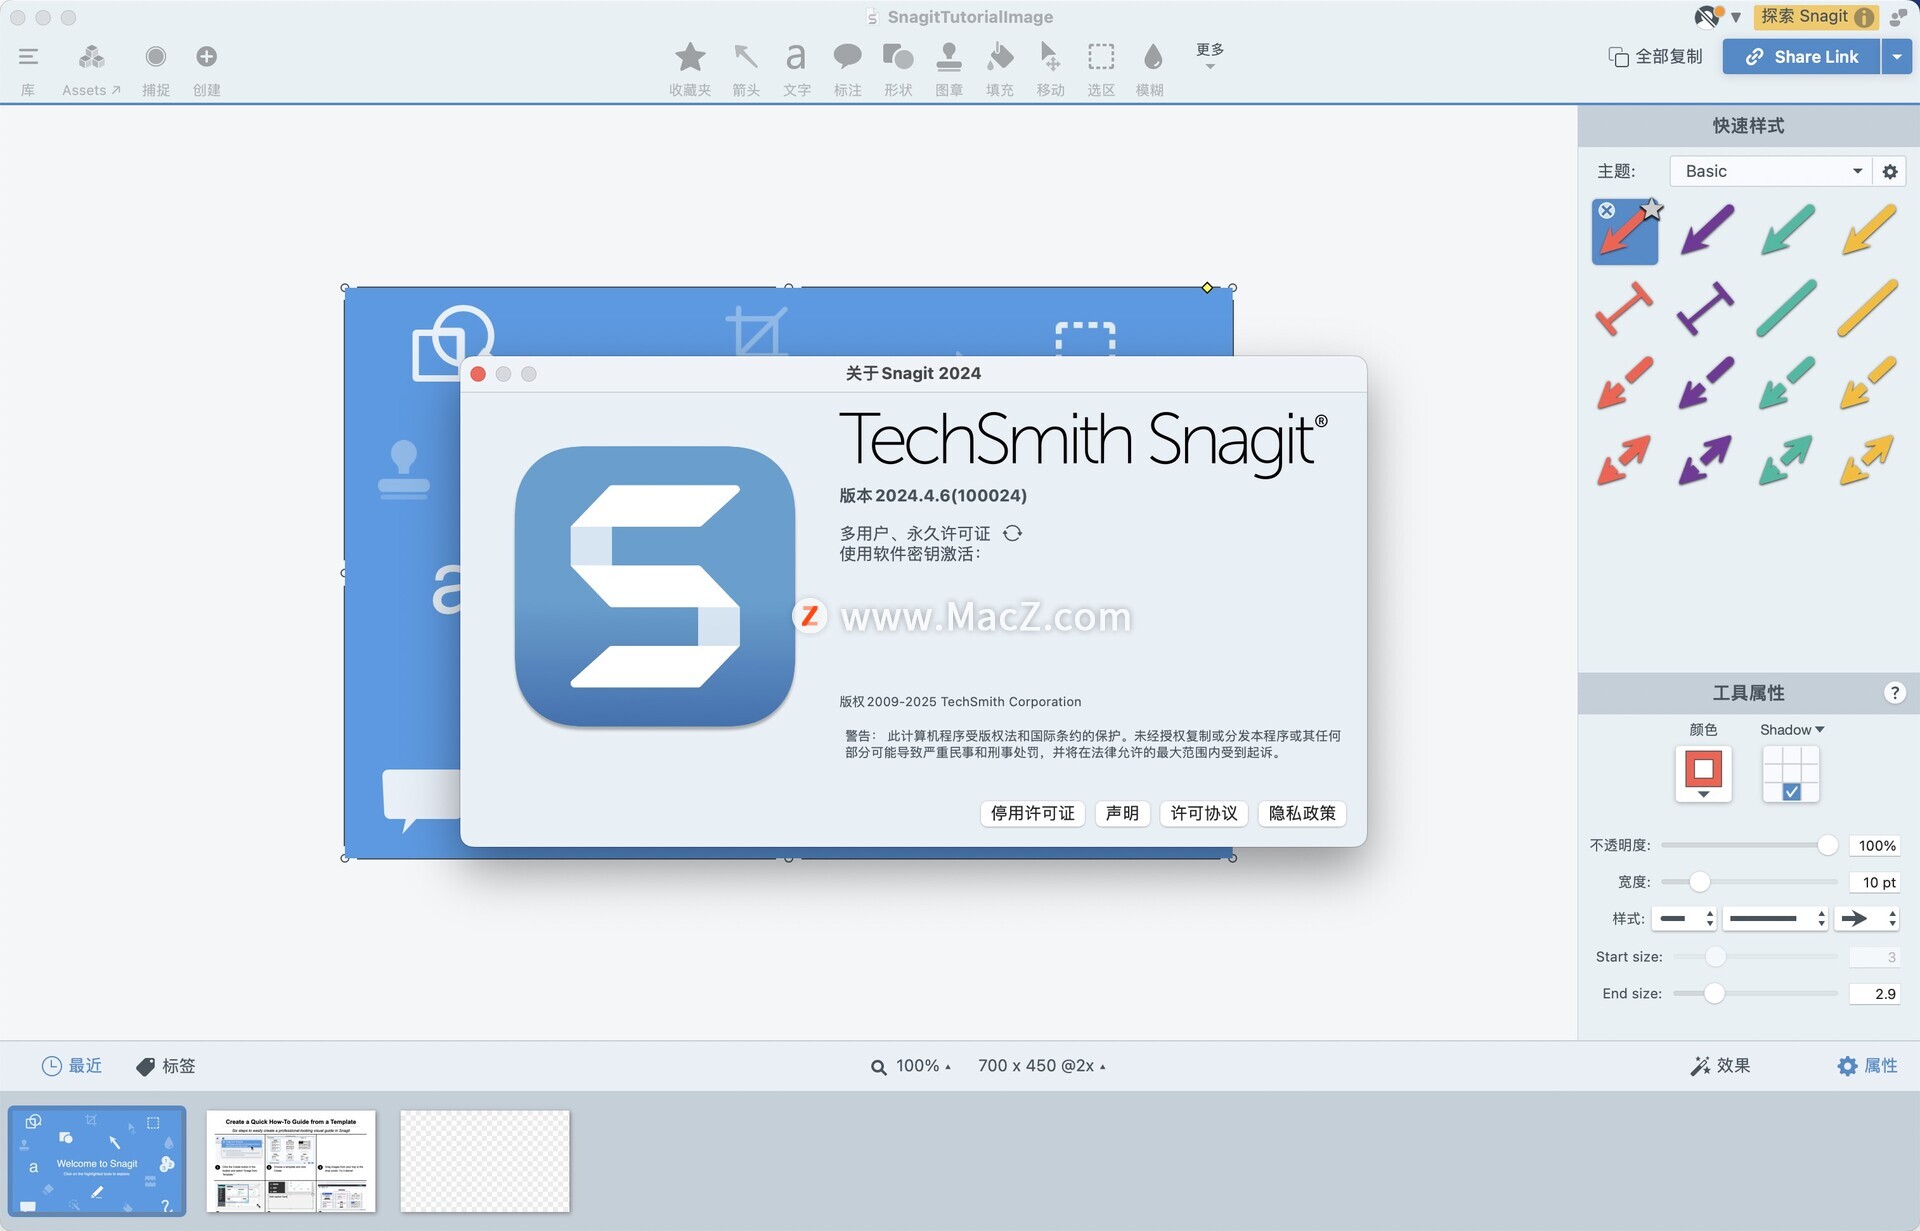Select the blank transparent thumbnail
The width and height of the screenshot is (1920, 1231).
tap(485, 1161)
